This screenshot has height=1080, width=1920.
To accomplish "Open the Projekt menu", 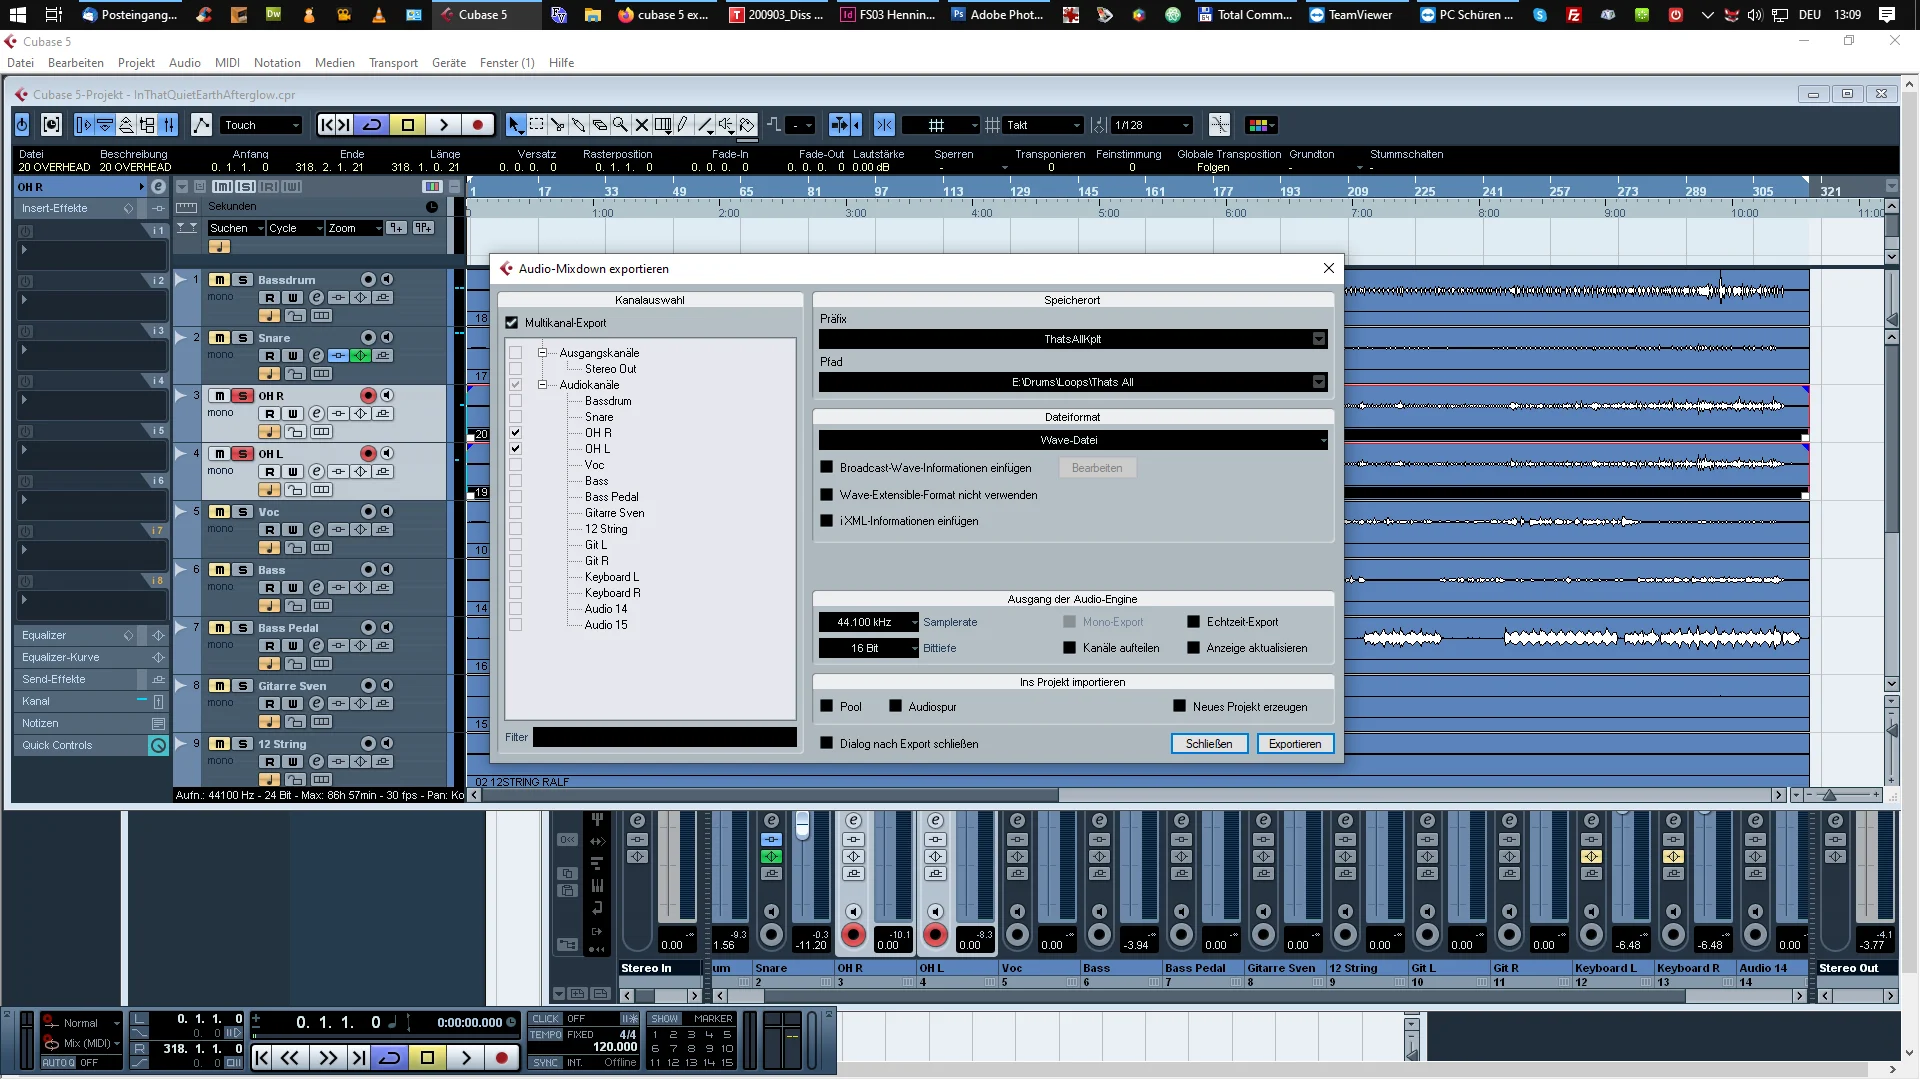I will (x=136, y=63).
